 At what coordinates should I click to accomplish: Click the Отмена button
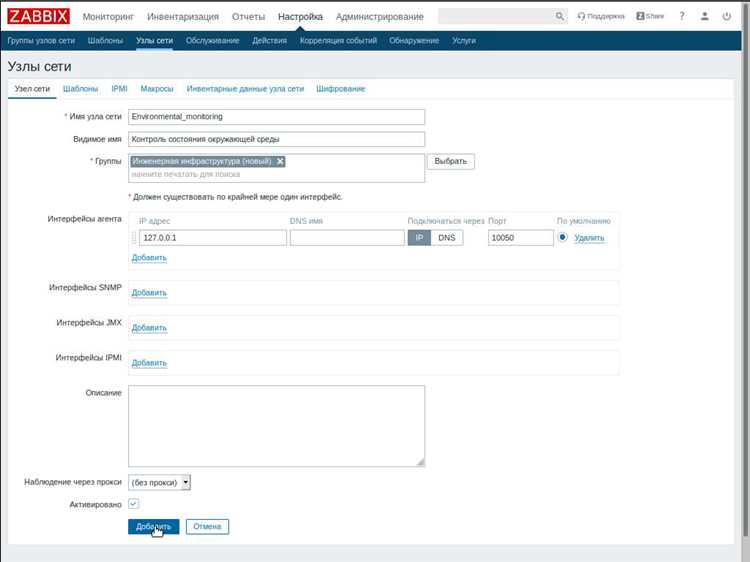[207, 527]
